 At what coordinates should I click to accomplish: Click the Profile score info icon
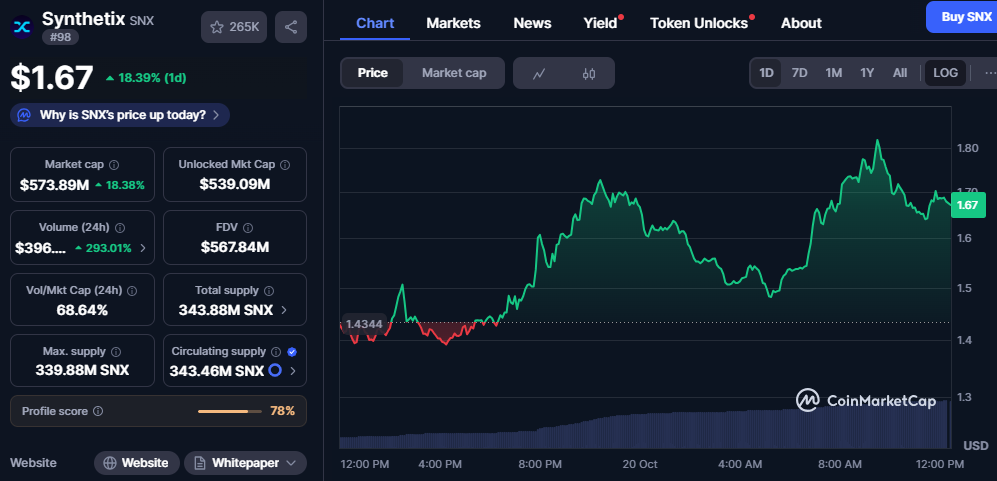pos(98,411)
